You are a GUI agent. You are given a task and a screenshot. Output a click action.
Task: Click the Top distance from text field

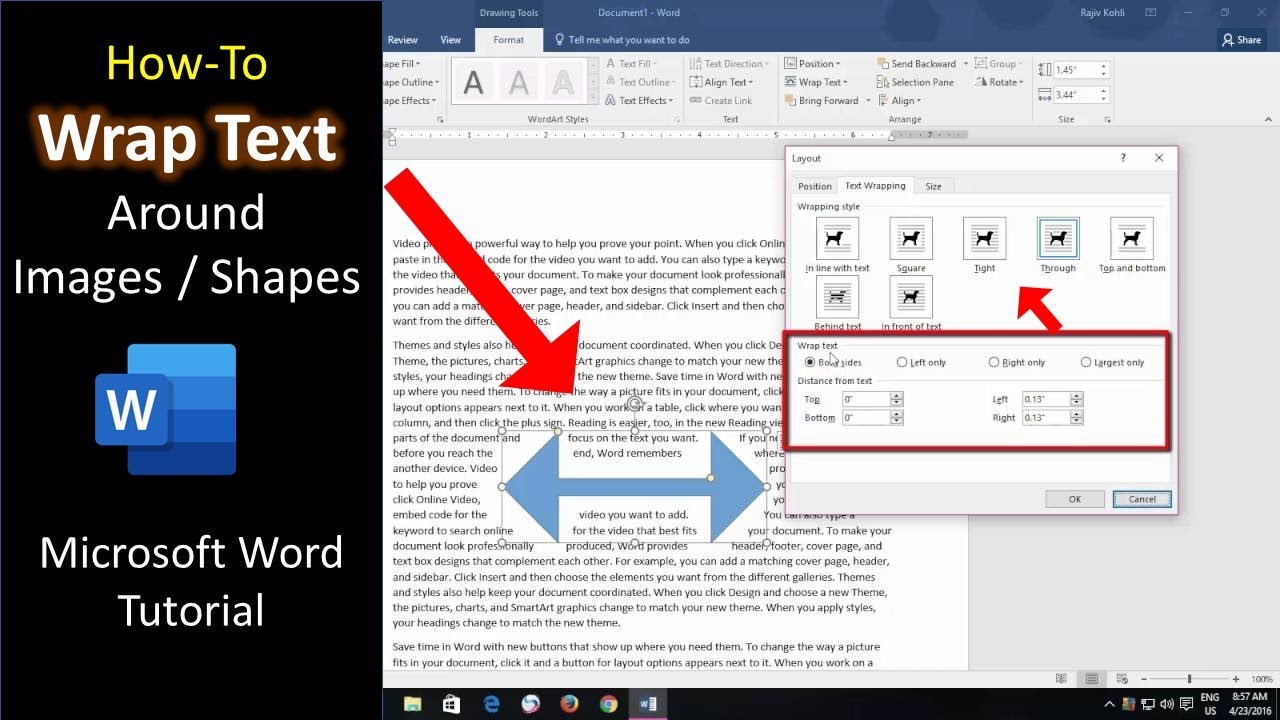(867, 399)
